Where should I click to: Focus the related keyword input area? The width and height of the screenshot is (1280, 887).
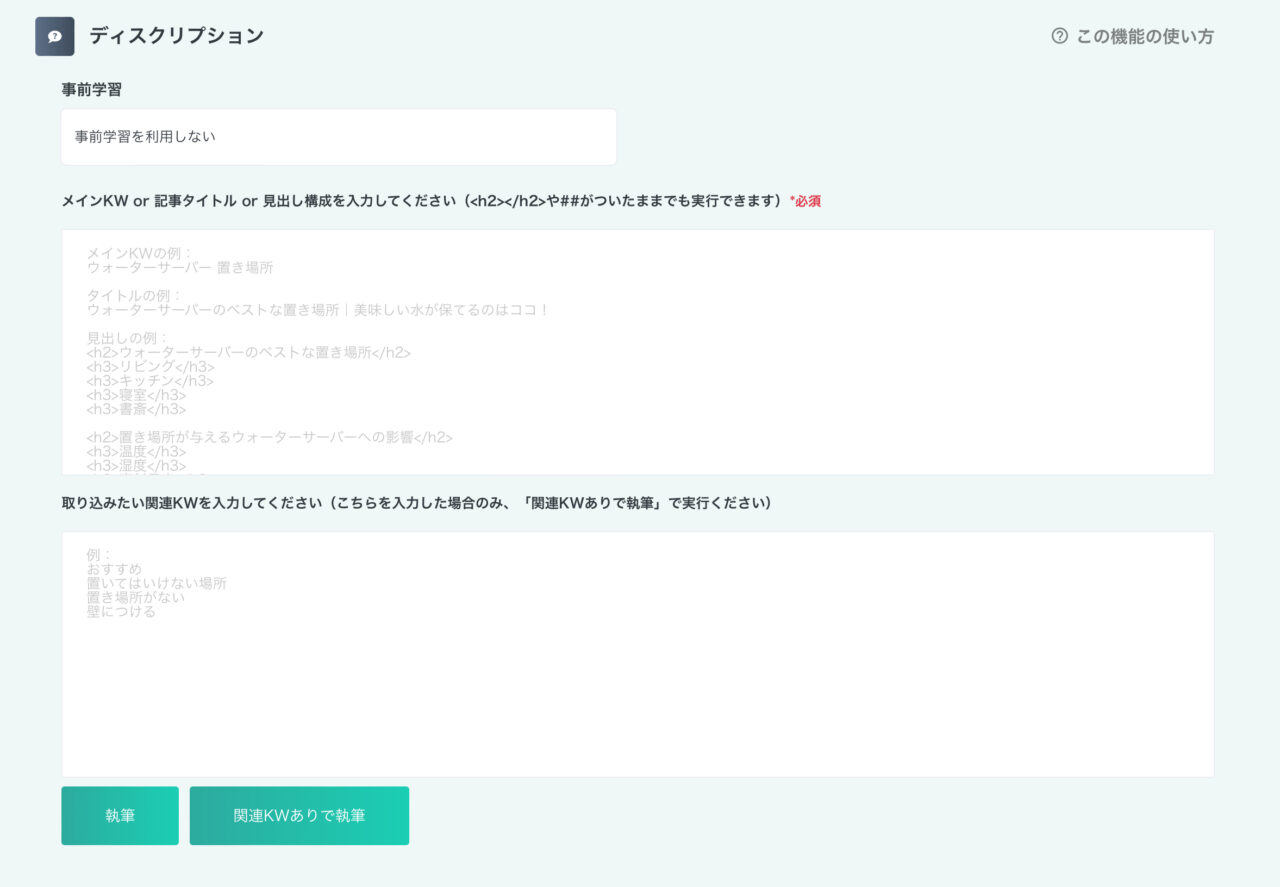640,654
